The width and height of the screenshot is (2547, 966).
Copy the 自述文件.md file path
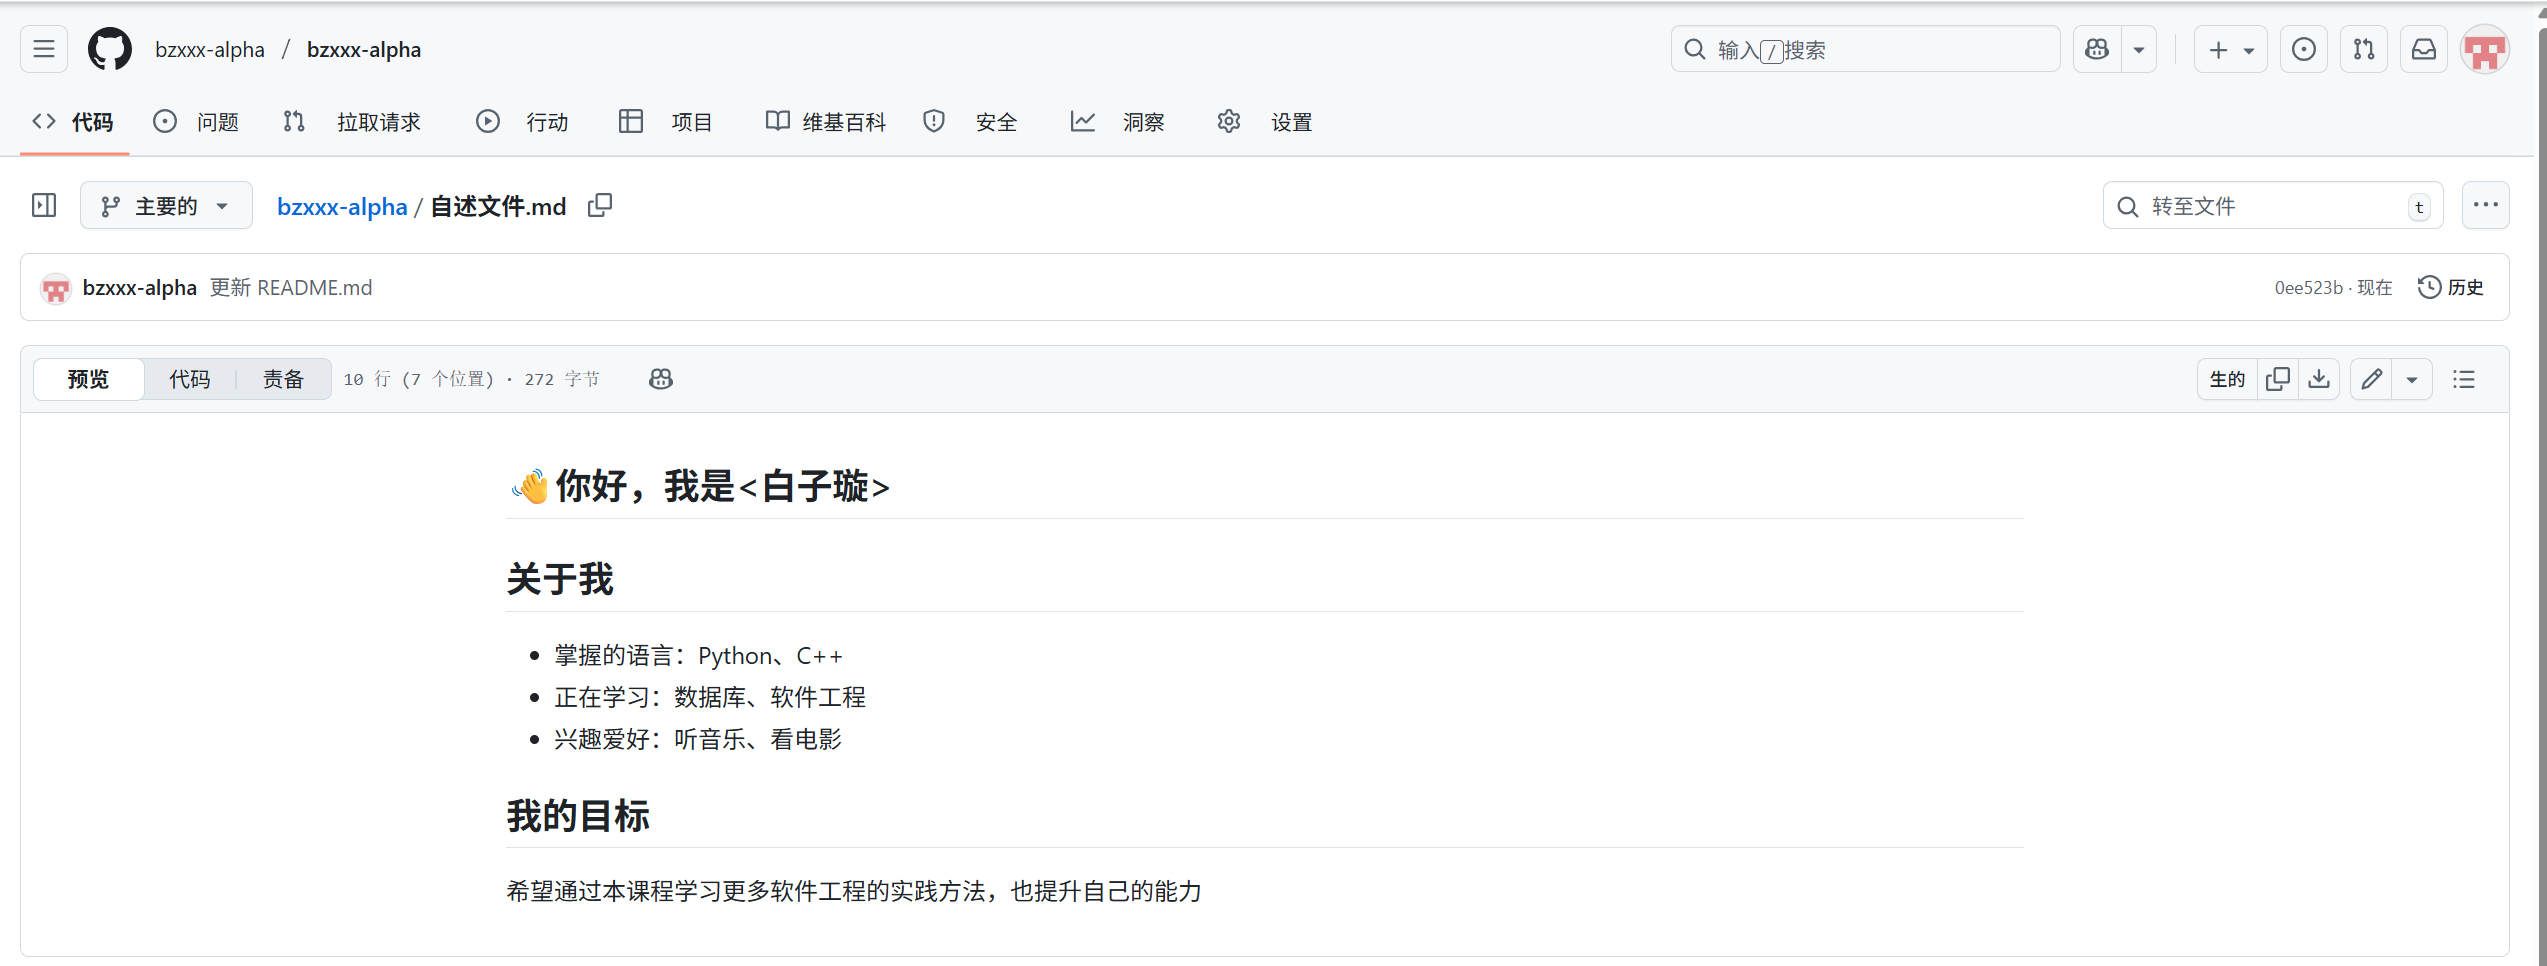[x=600, y=205]
